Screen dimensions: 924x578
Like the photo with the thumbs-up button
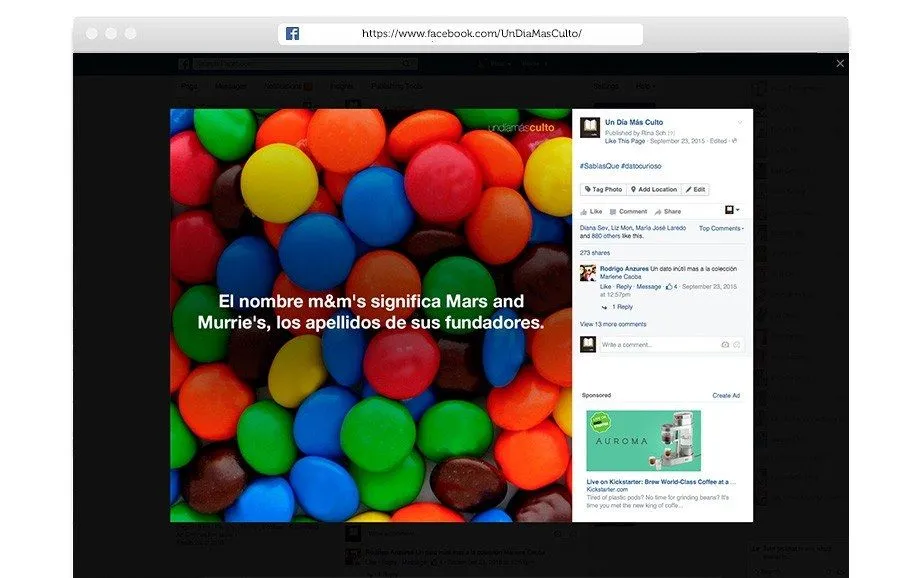tap(591, 212)
